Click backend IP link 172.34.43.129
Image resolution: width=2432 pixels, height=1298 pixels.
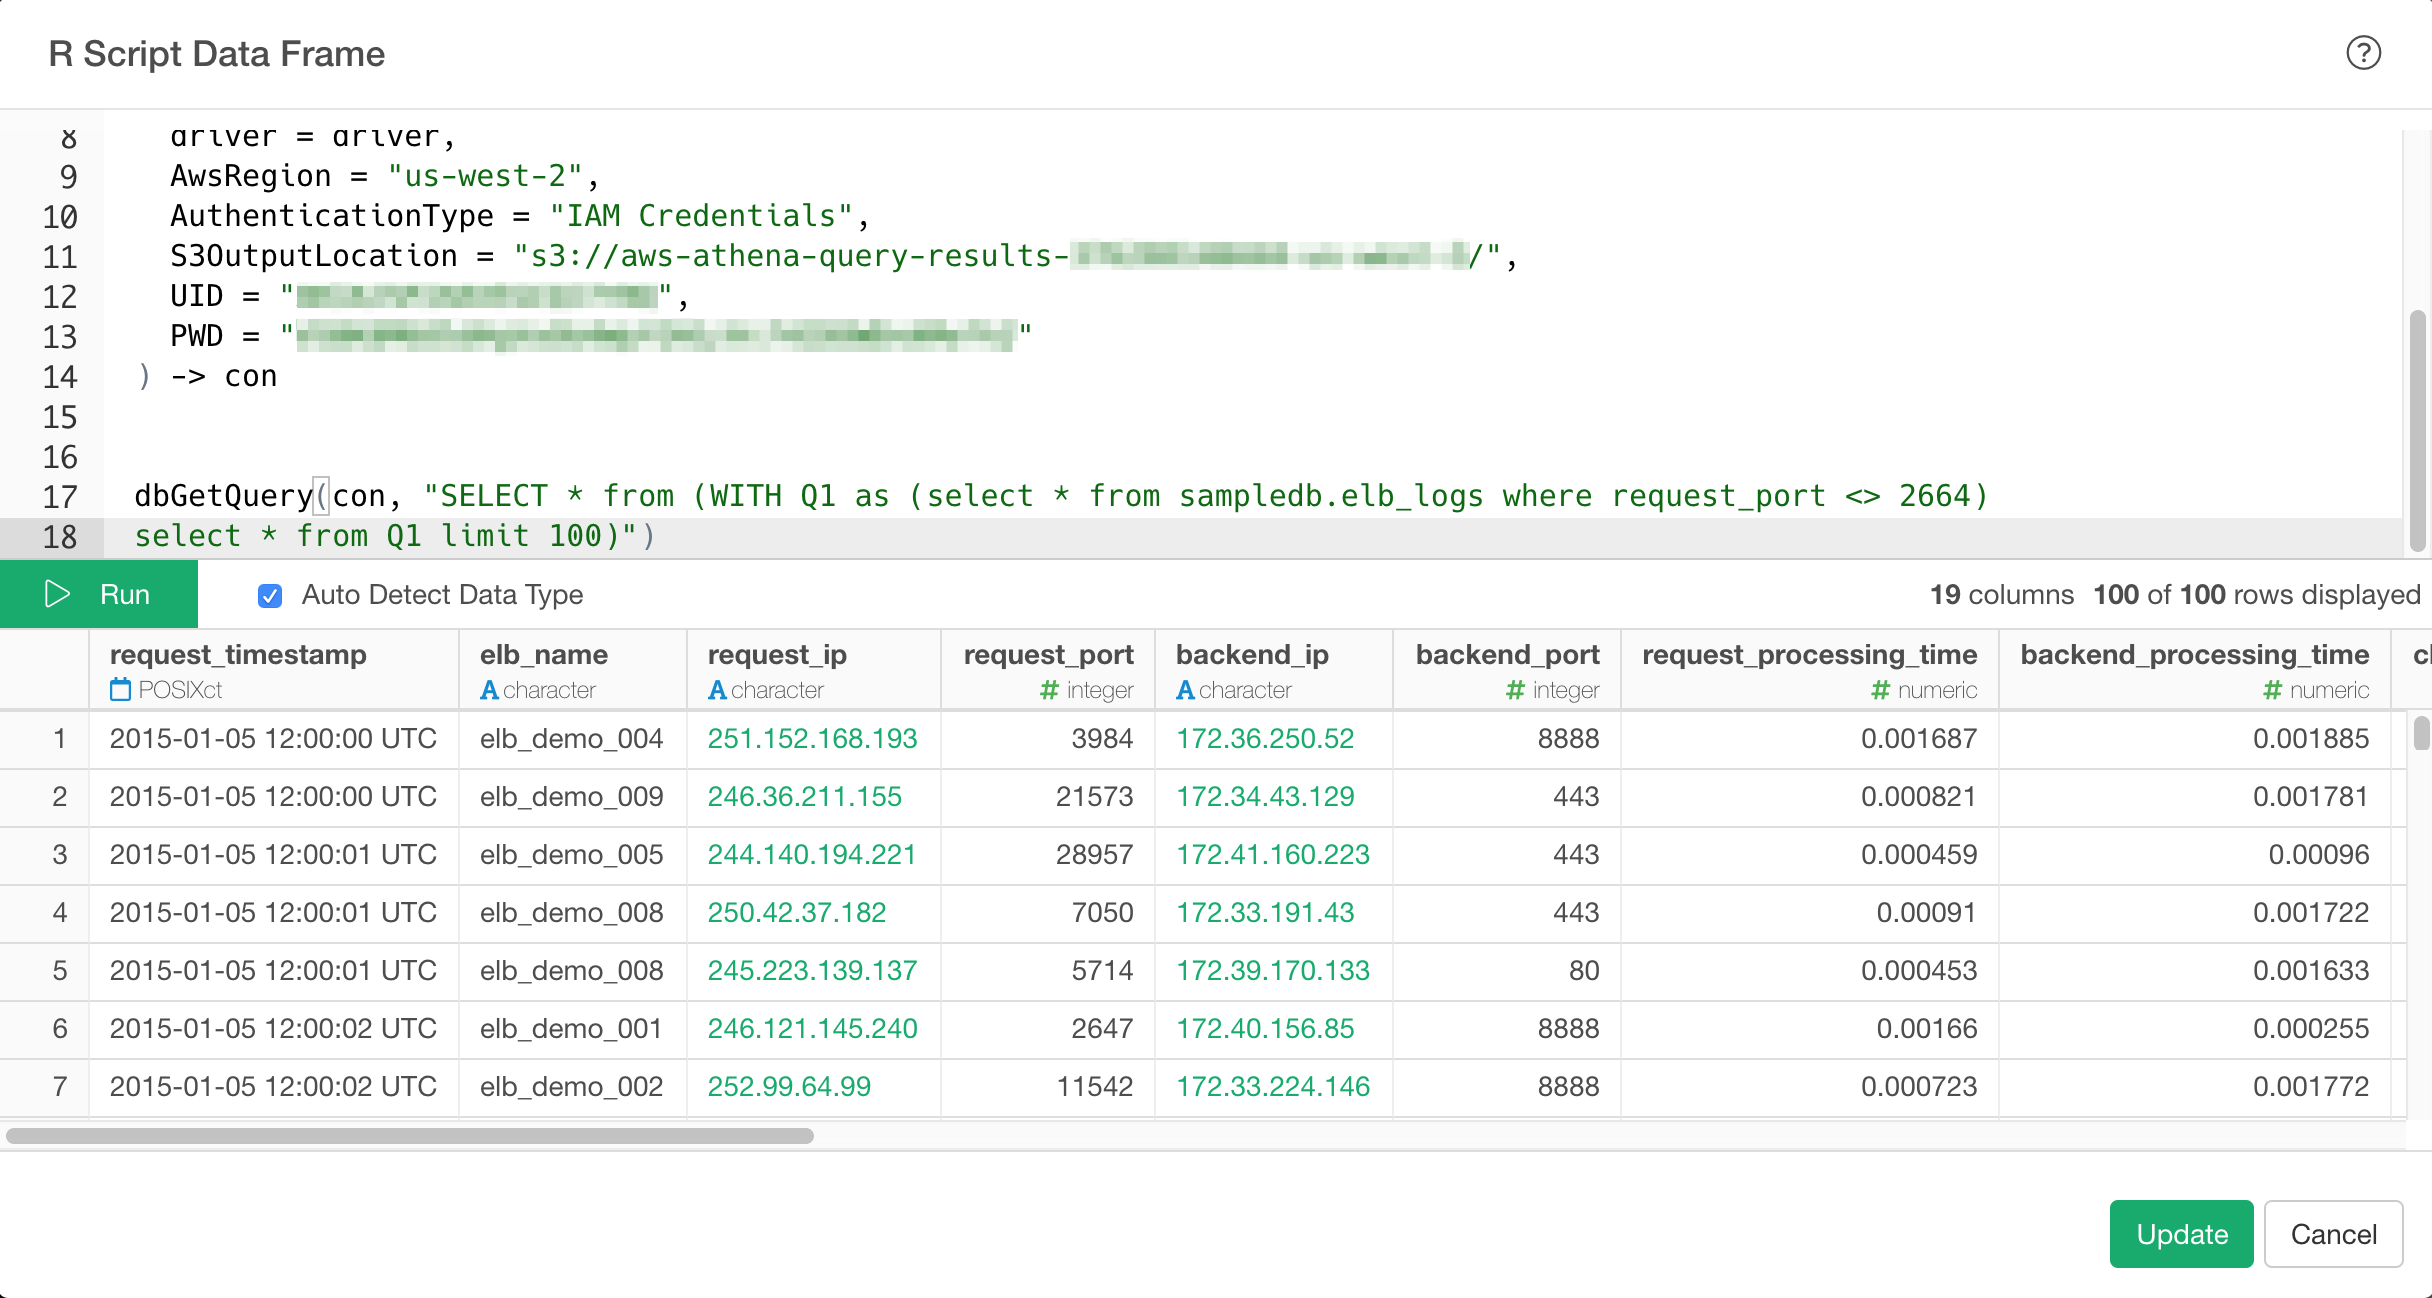coord(1265,797)
